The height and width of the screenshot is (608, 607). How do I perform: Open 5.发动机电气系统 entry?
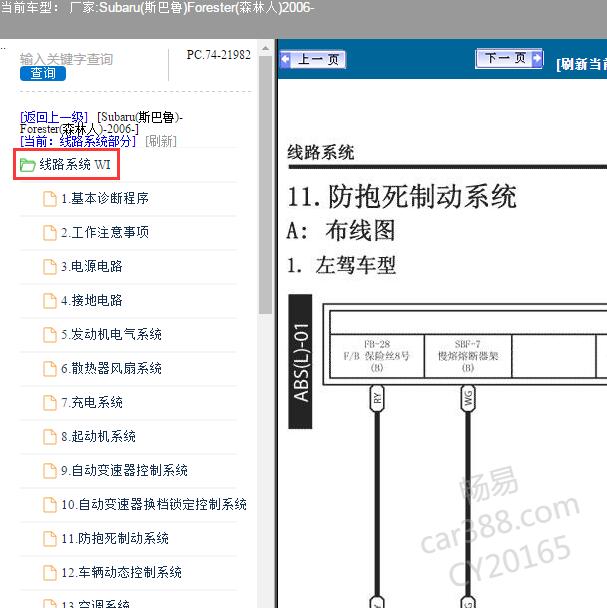coord(111,335)
